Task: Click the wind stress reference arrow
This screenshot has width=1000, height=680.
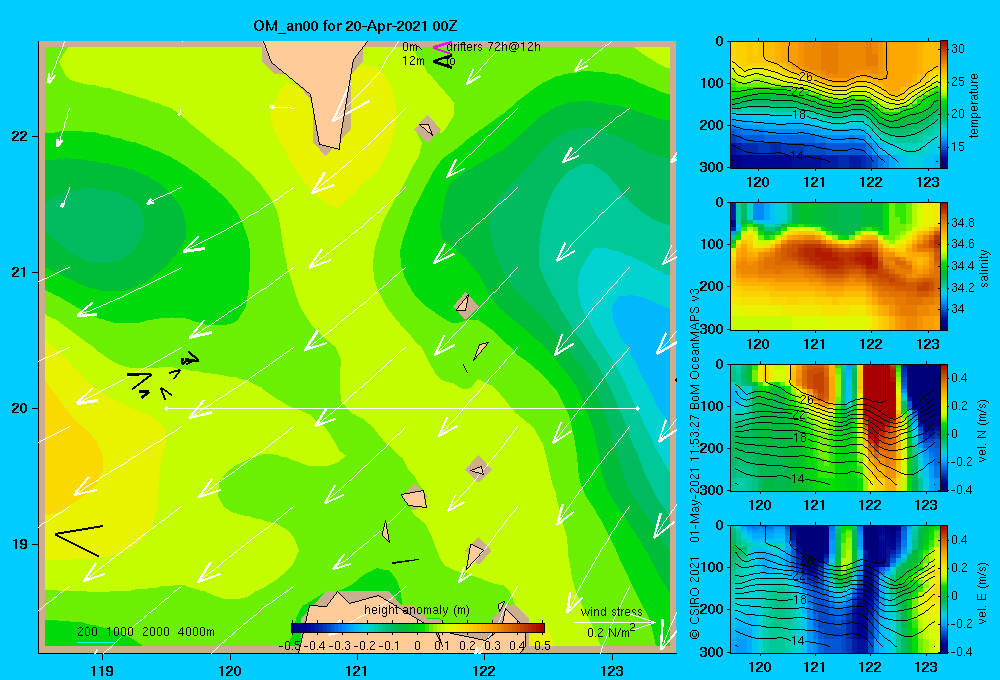Action: pyautogui.click(x=615, y=622)
